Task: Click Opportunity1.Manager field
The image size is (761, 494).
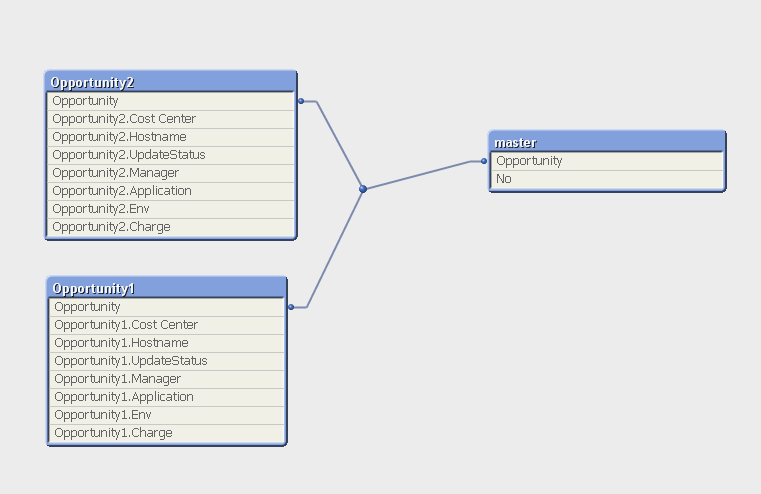Action: pyautogui.click(x=167, y=379)
